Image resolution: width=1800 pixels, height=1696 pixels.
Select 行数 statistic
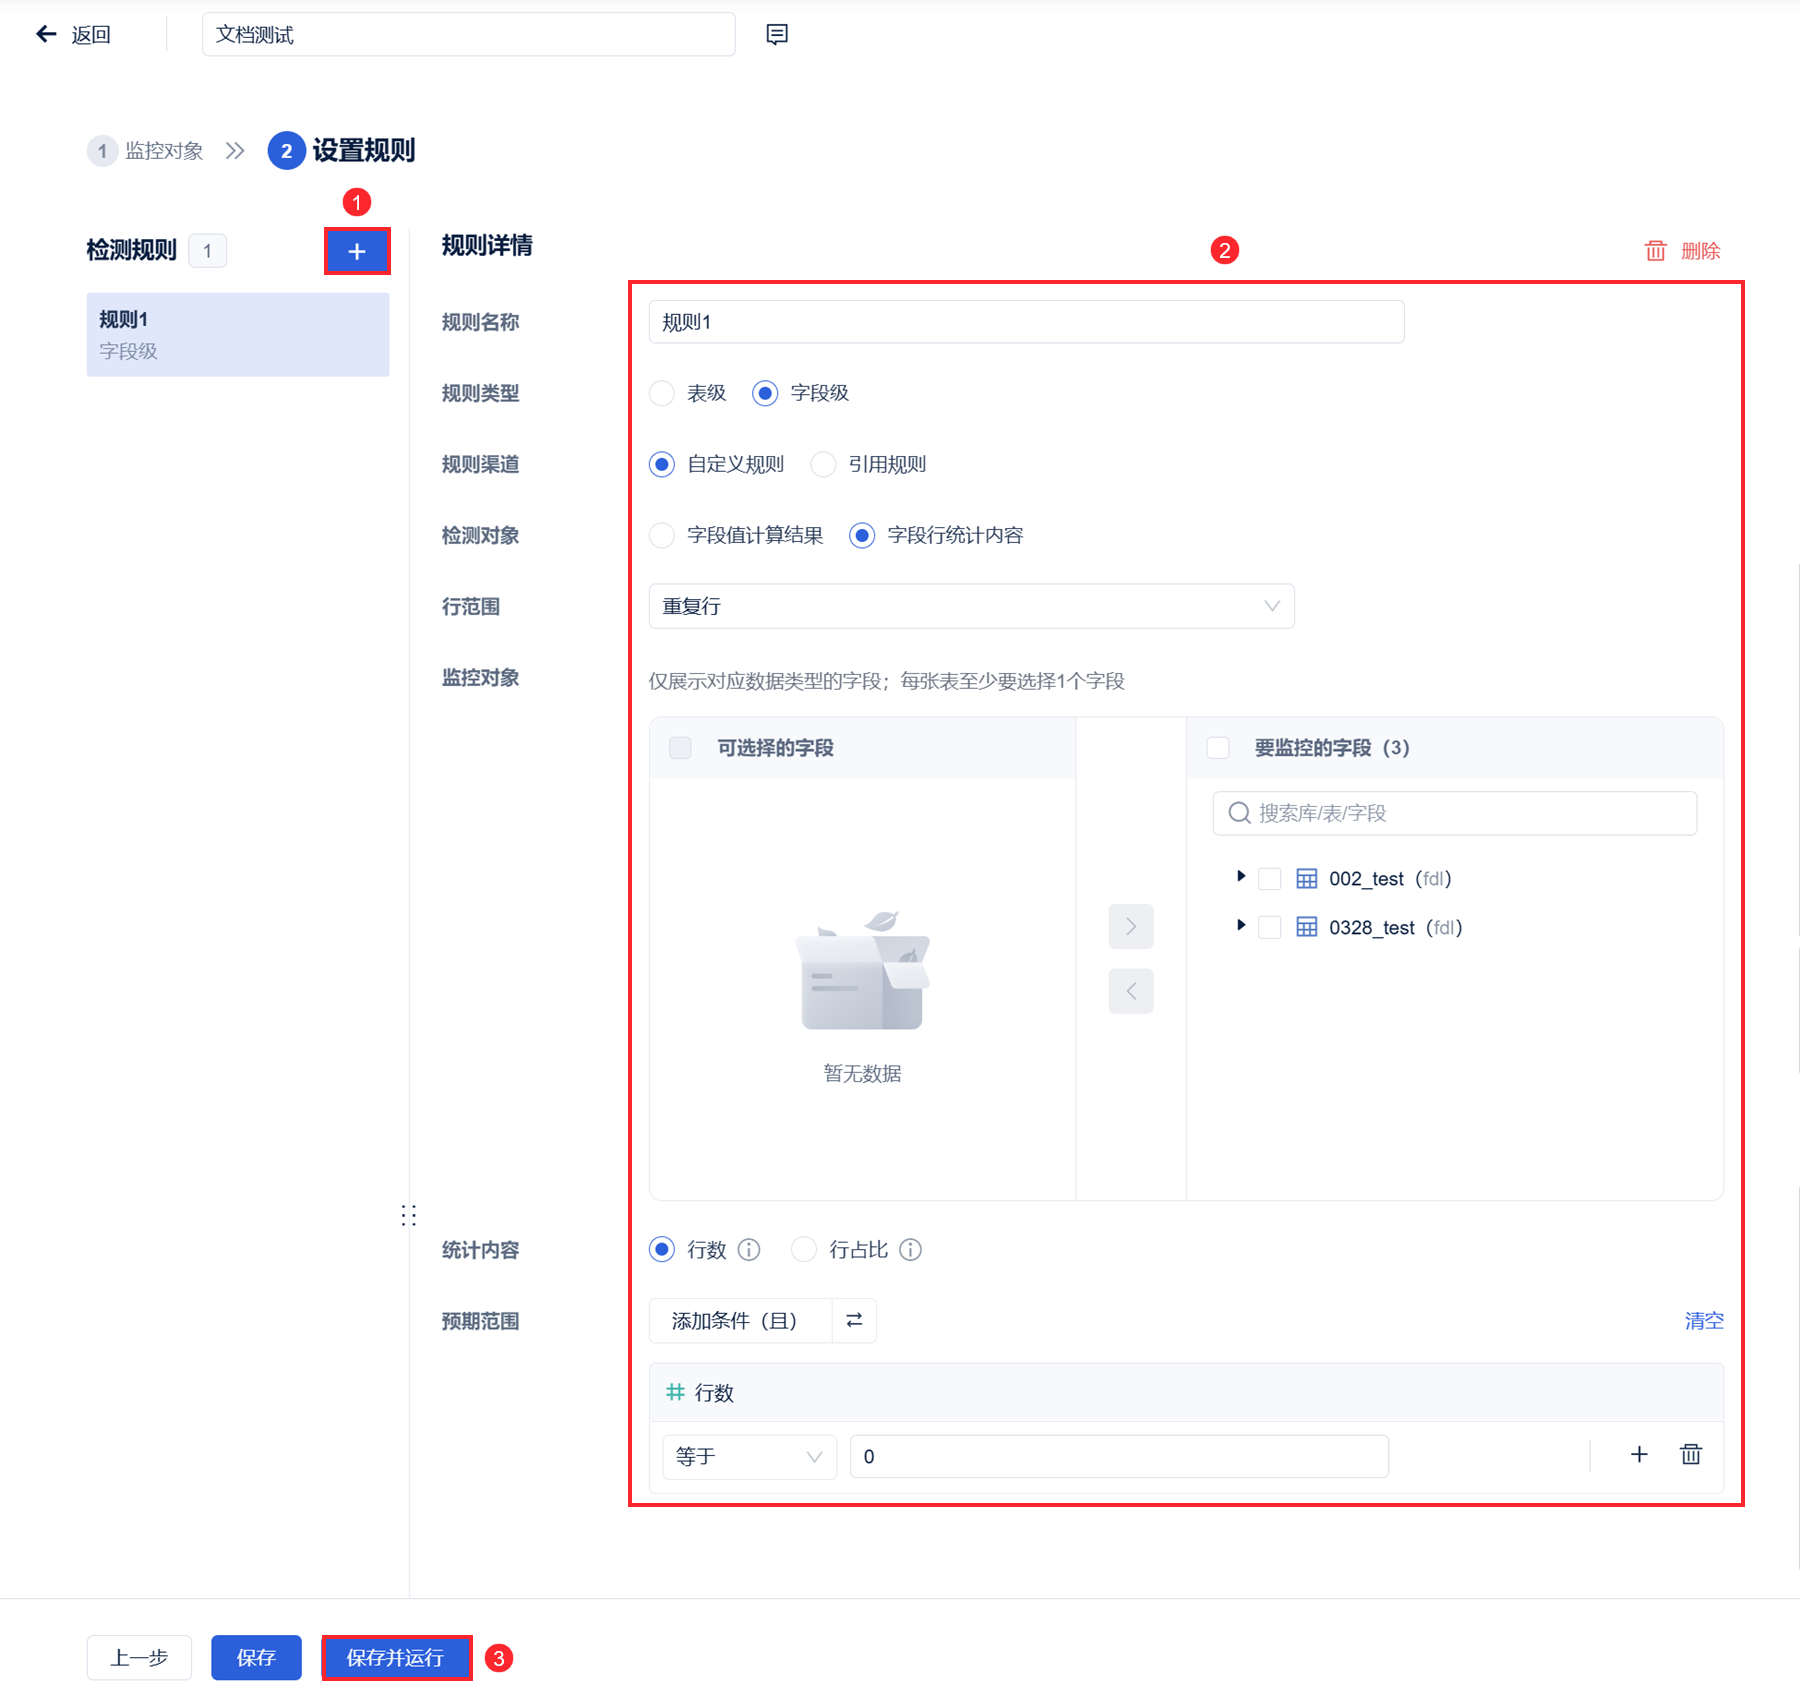tap(662, 1250)
